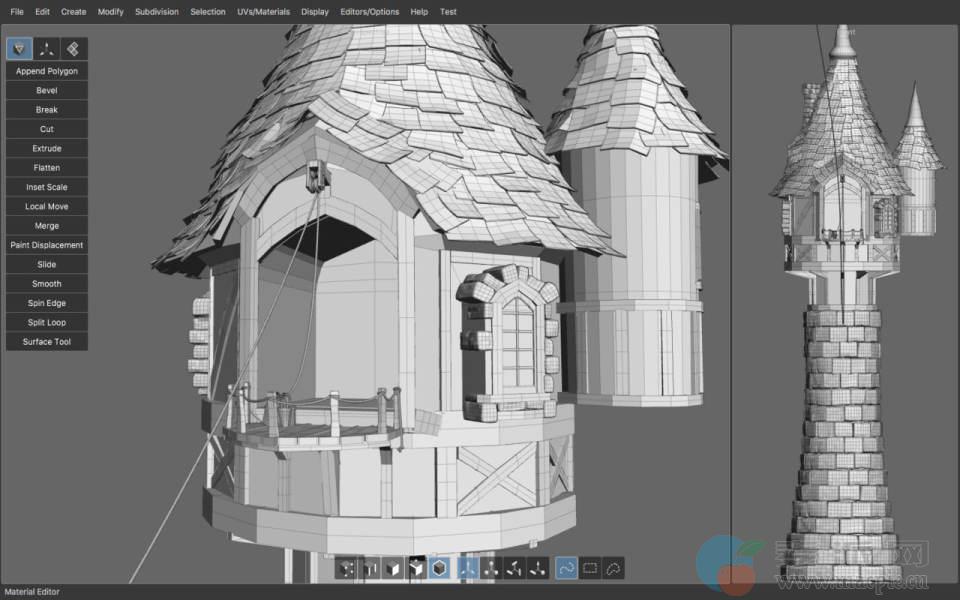The image size is (960, 600).
Task: Open Material Editor from the status bar
Action: [x=33, y=593]
